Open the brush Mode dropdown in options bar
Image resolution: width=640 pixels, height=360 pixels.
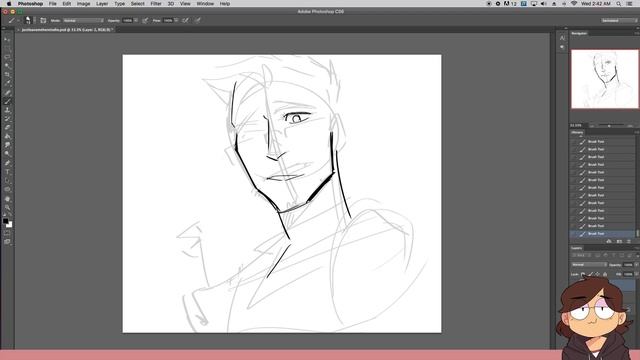pyautogui.click(x=83, y=20)
